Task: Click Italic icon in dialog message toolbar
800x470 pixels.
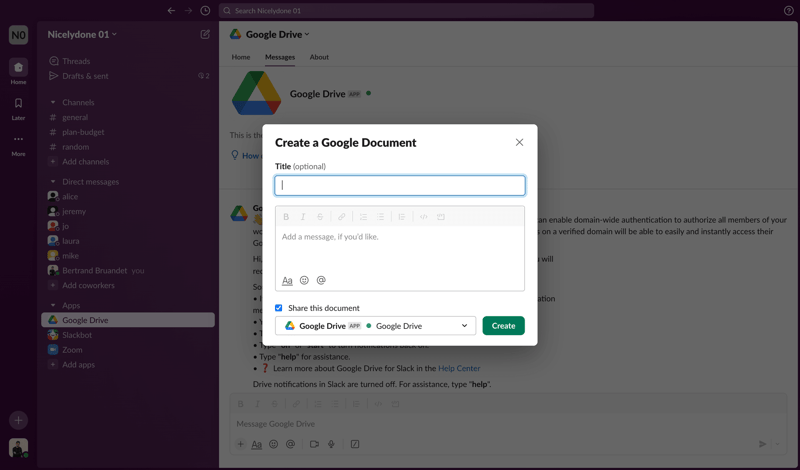Action: (303, 217)
